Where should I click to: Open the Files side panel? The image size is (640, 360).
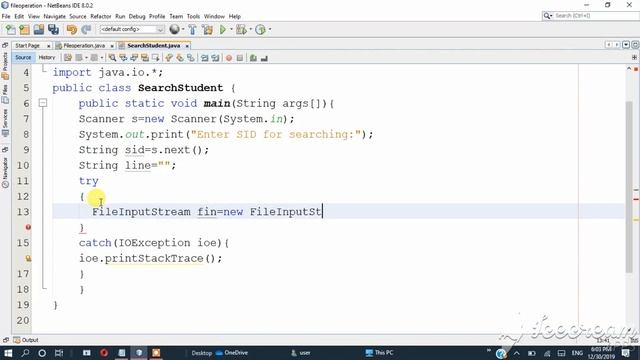point(5,94)
